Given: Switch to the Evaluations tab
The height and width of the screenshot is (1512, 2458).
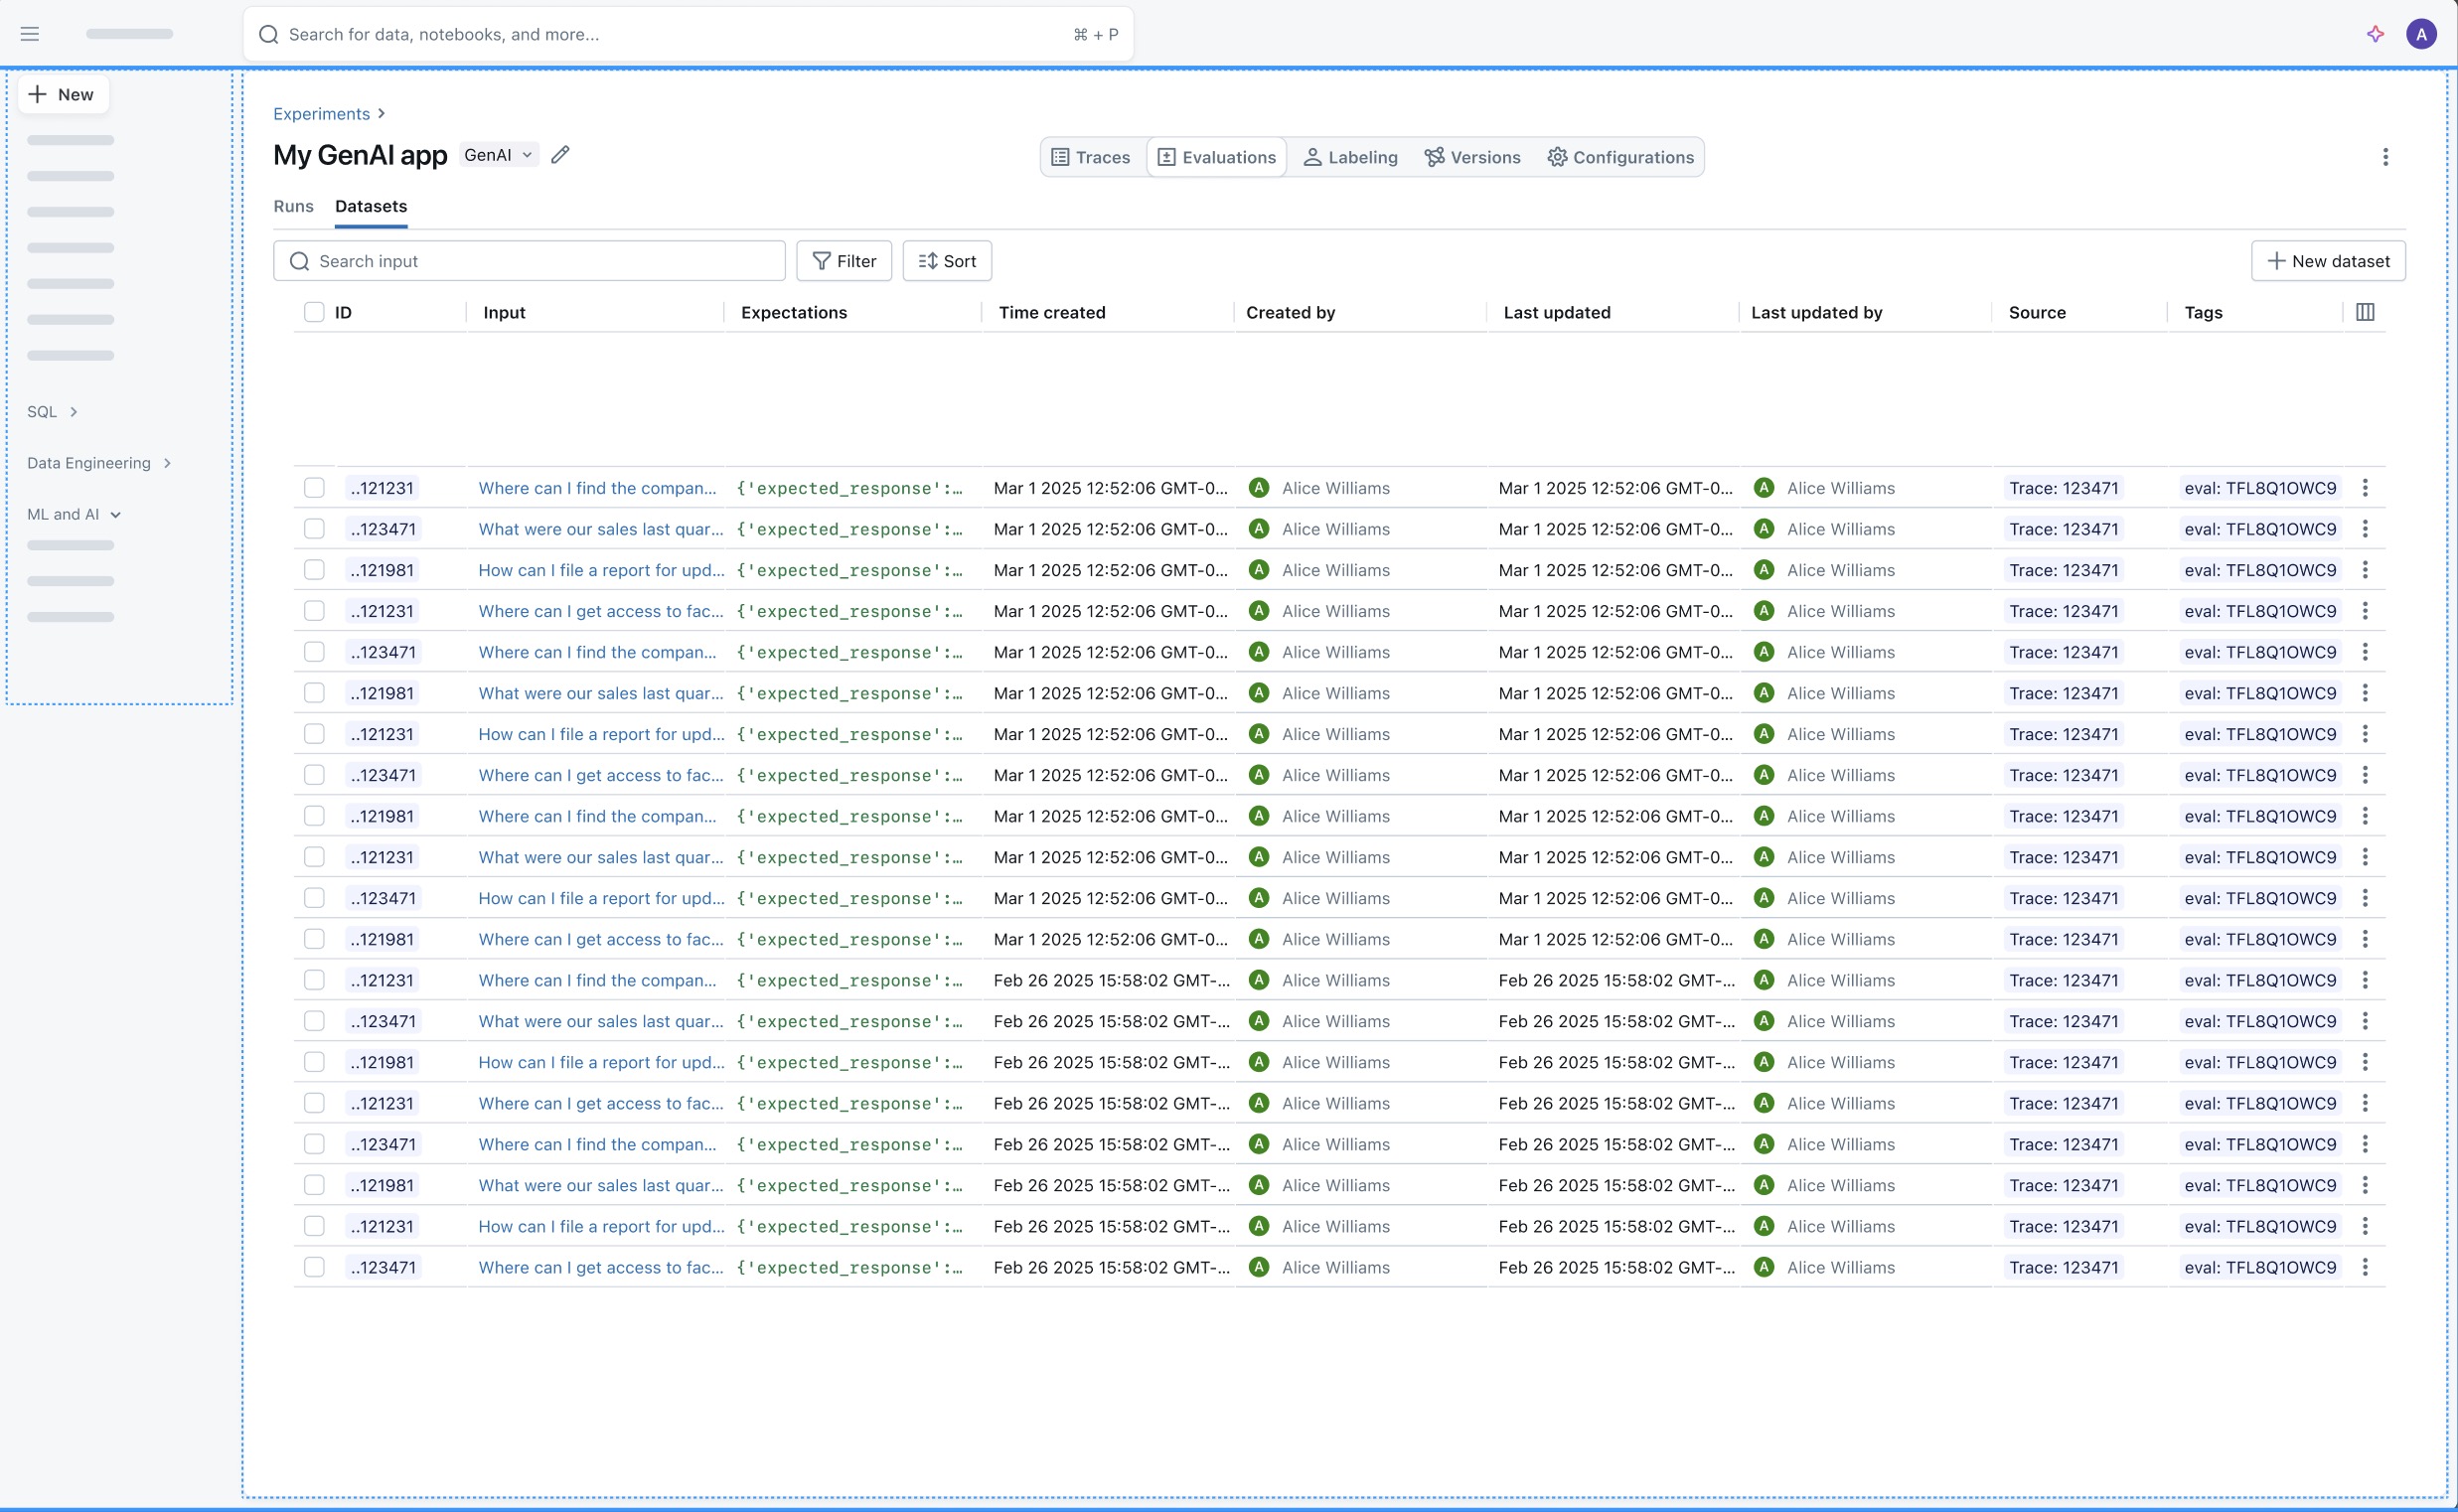Looking at the screenshot, I should pyautogui.click(x=1217, y=157).
